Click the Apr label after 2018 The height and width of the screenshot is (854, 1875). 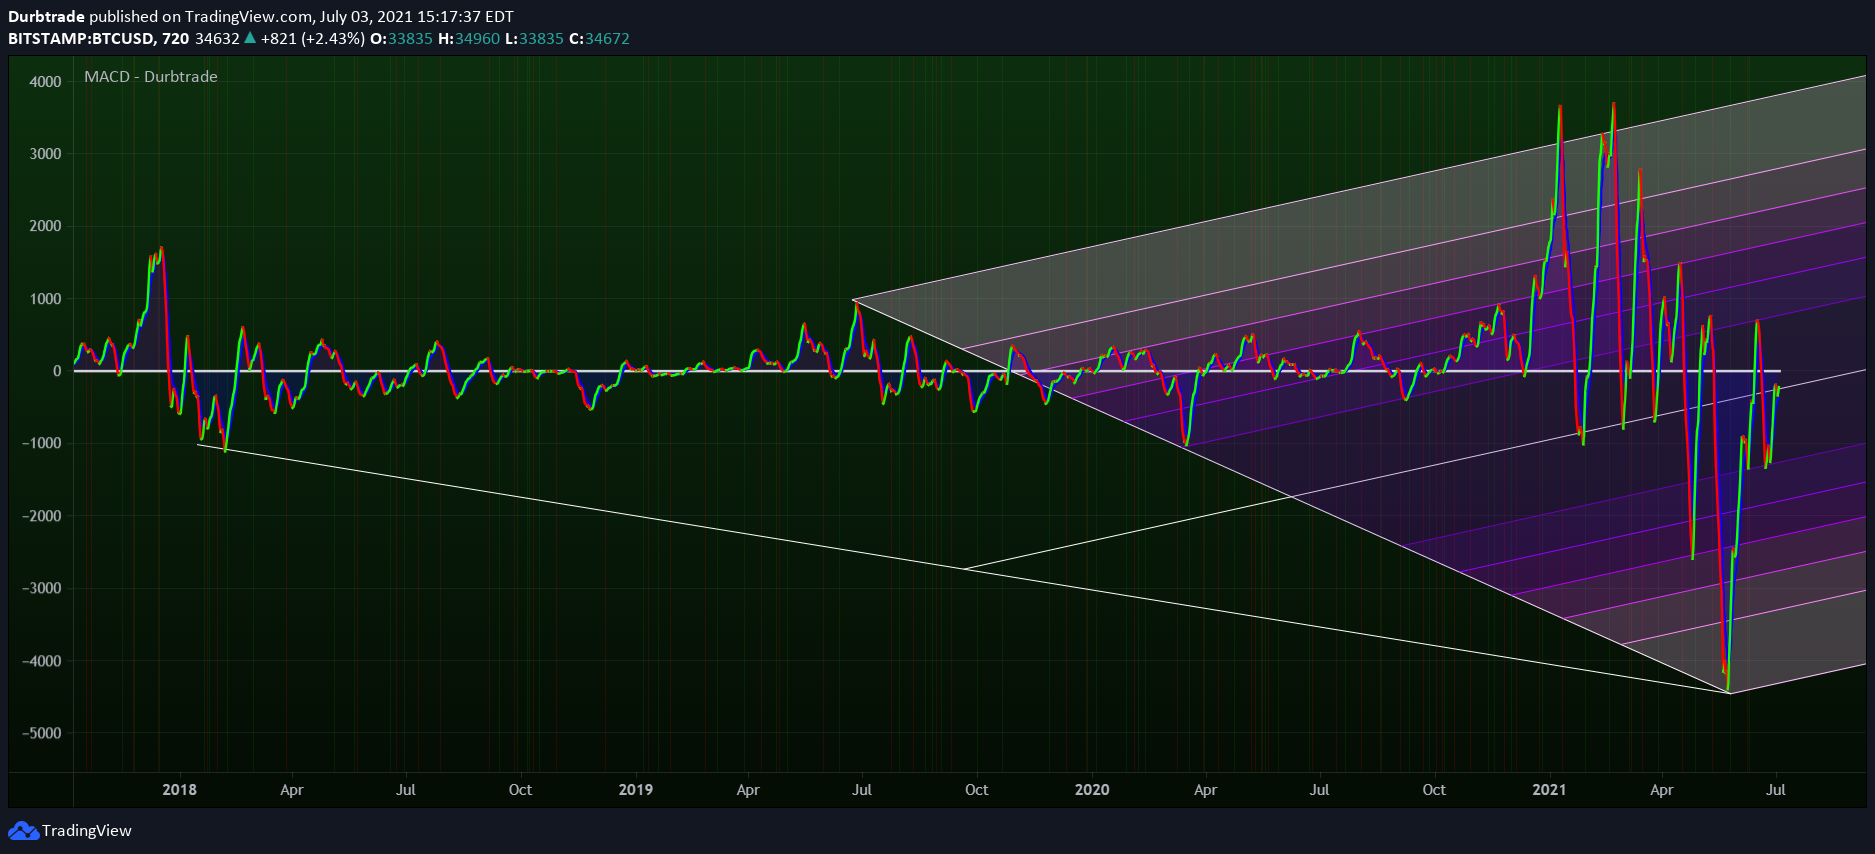click(292, 790)
